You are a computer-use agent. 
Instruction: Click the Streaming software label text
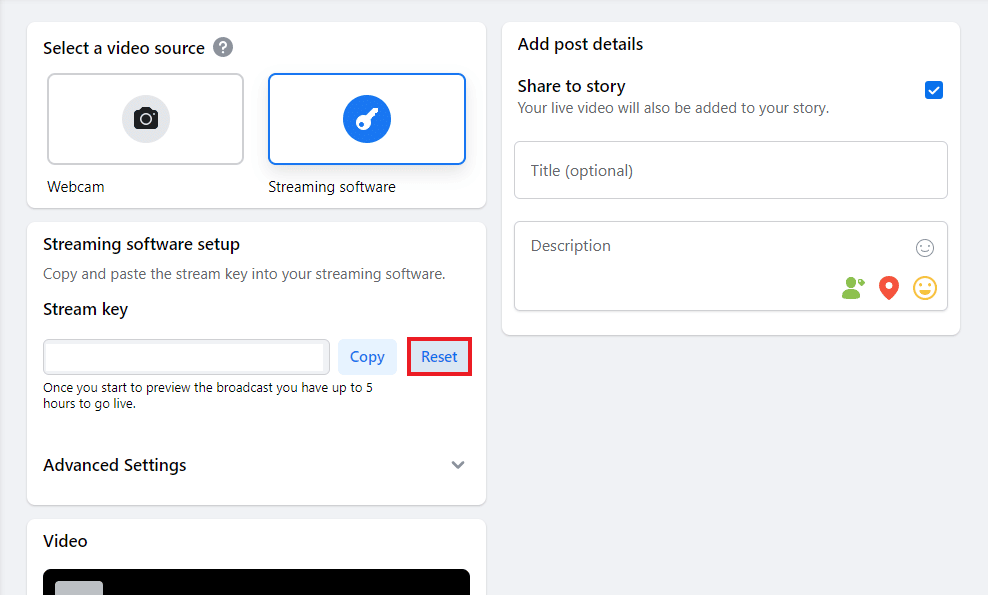[332, 187]
